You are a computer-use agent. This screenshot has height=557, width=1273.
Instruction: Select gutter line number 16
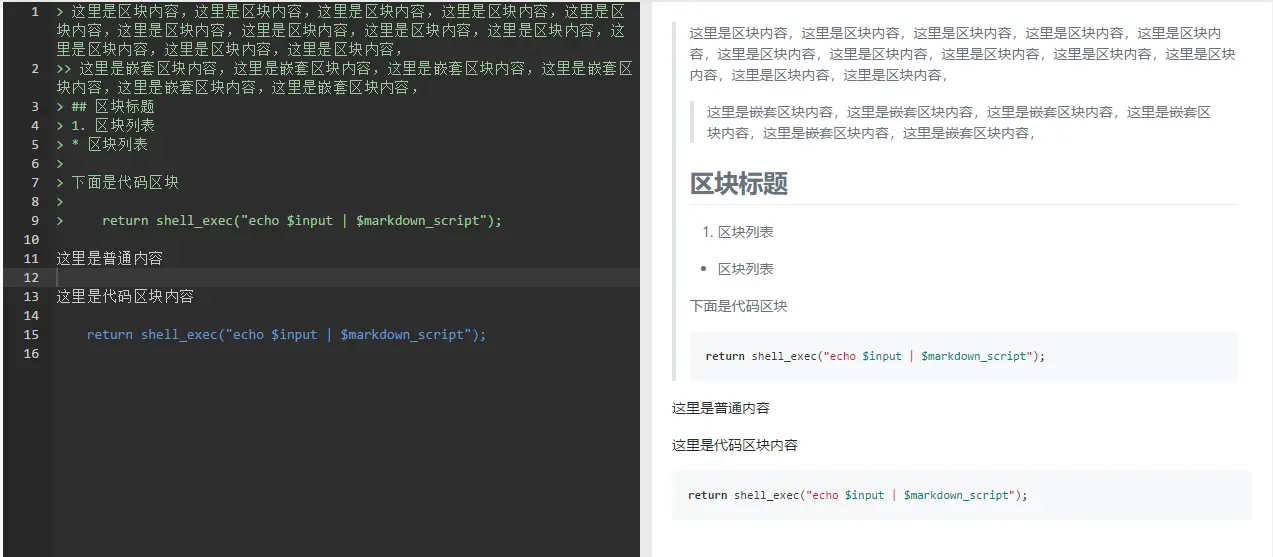pos(31,353)
